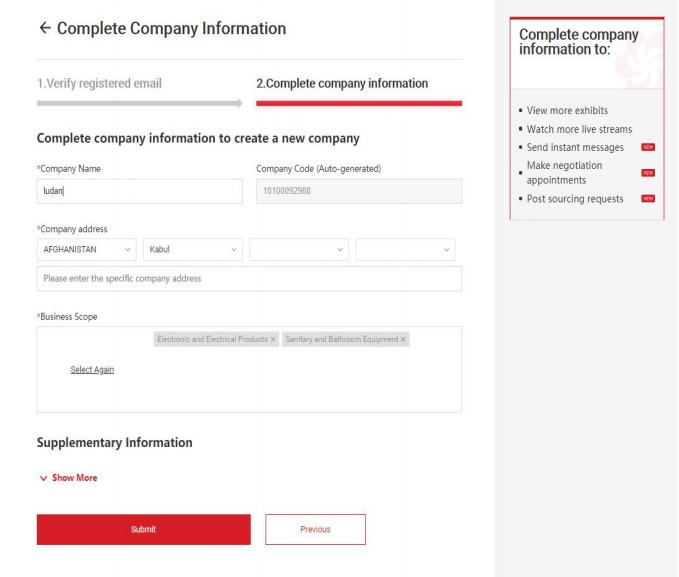Click the back arrow beside Complete Company Information
Image resolution: width=679 pixels, height=577 pixels.
45,28
